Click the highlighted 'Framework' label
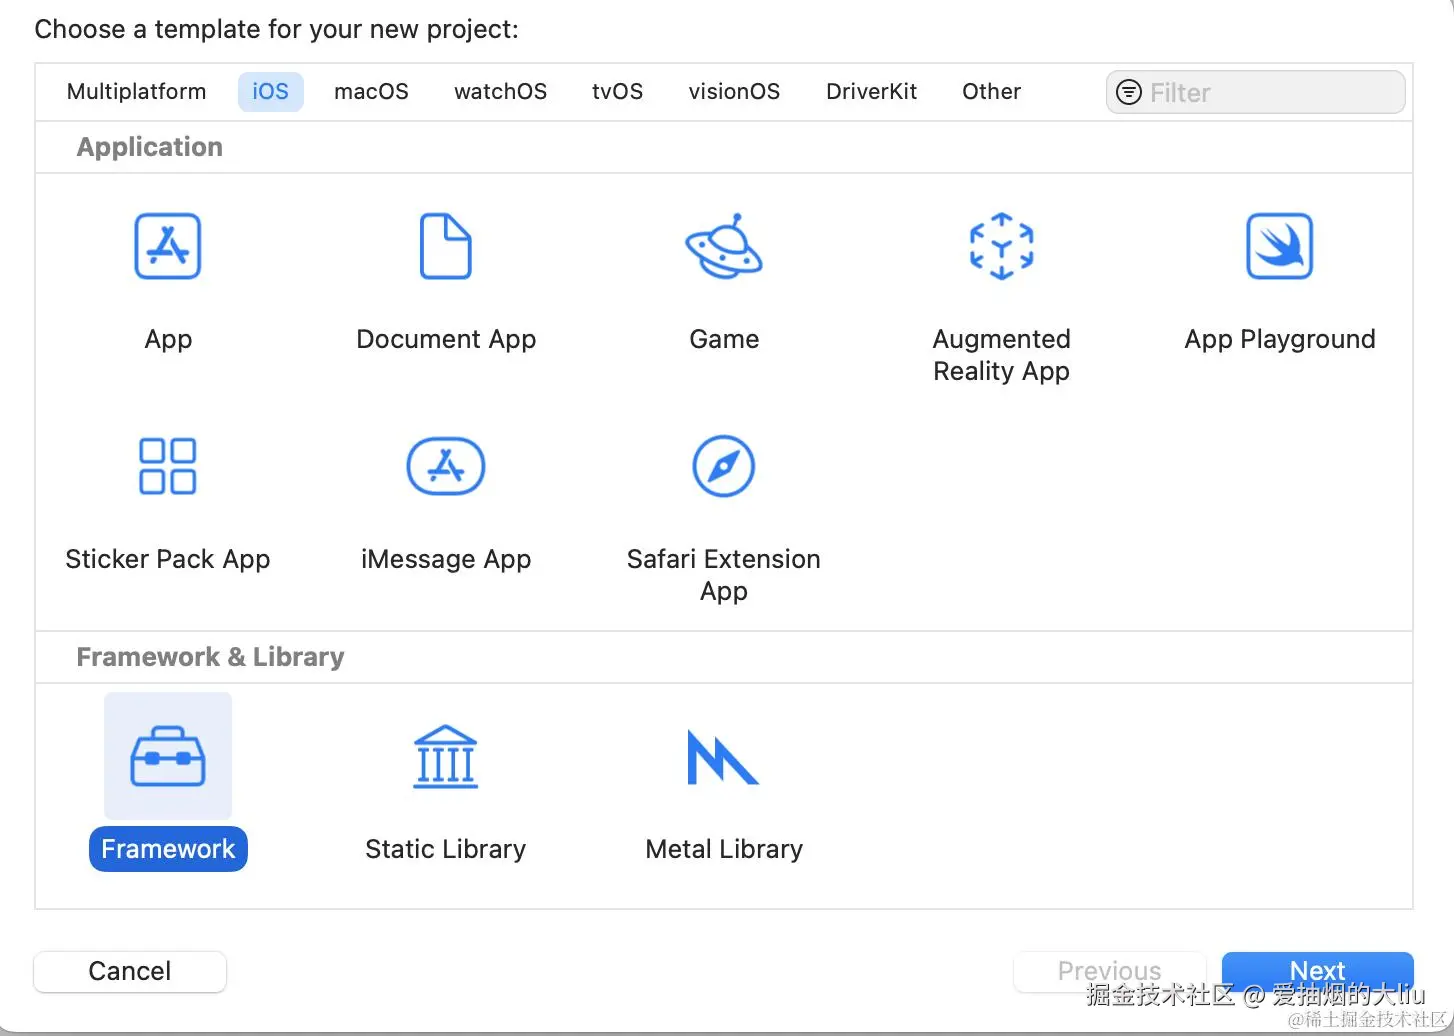This screenshot has width=1454, height=1036. (168, 849)
